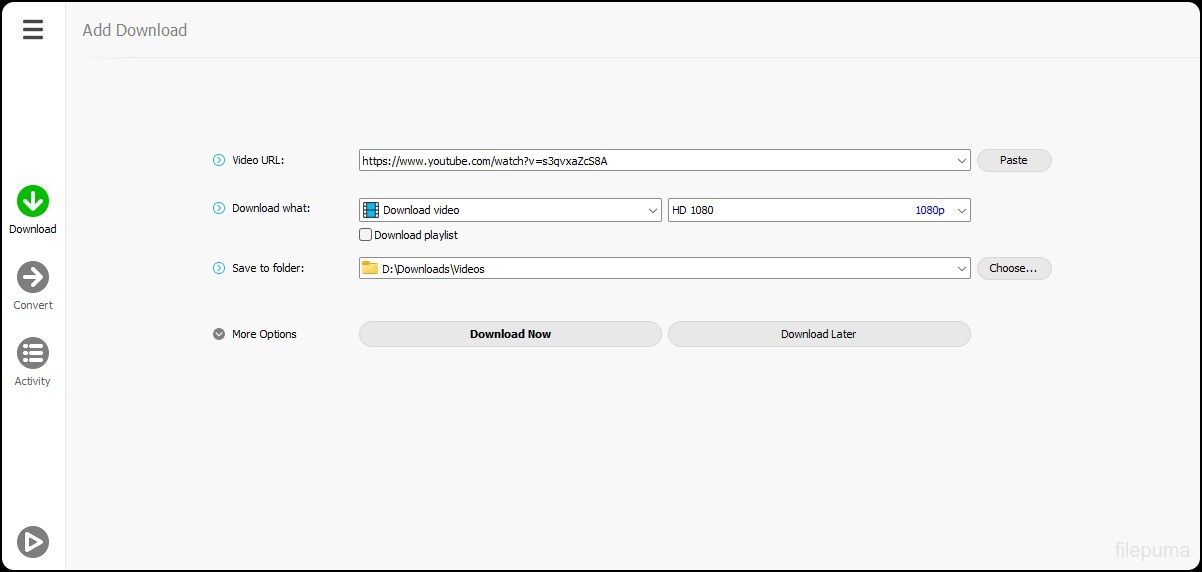Click the help icon beside Download what

pyautogui.click(x=219, y=209)
